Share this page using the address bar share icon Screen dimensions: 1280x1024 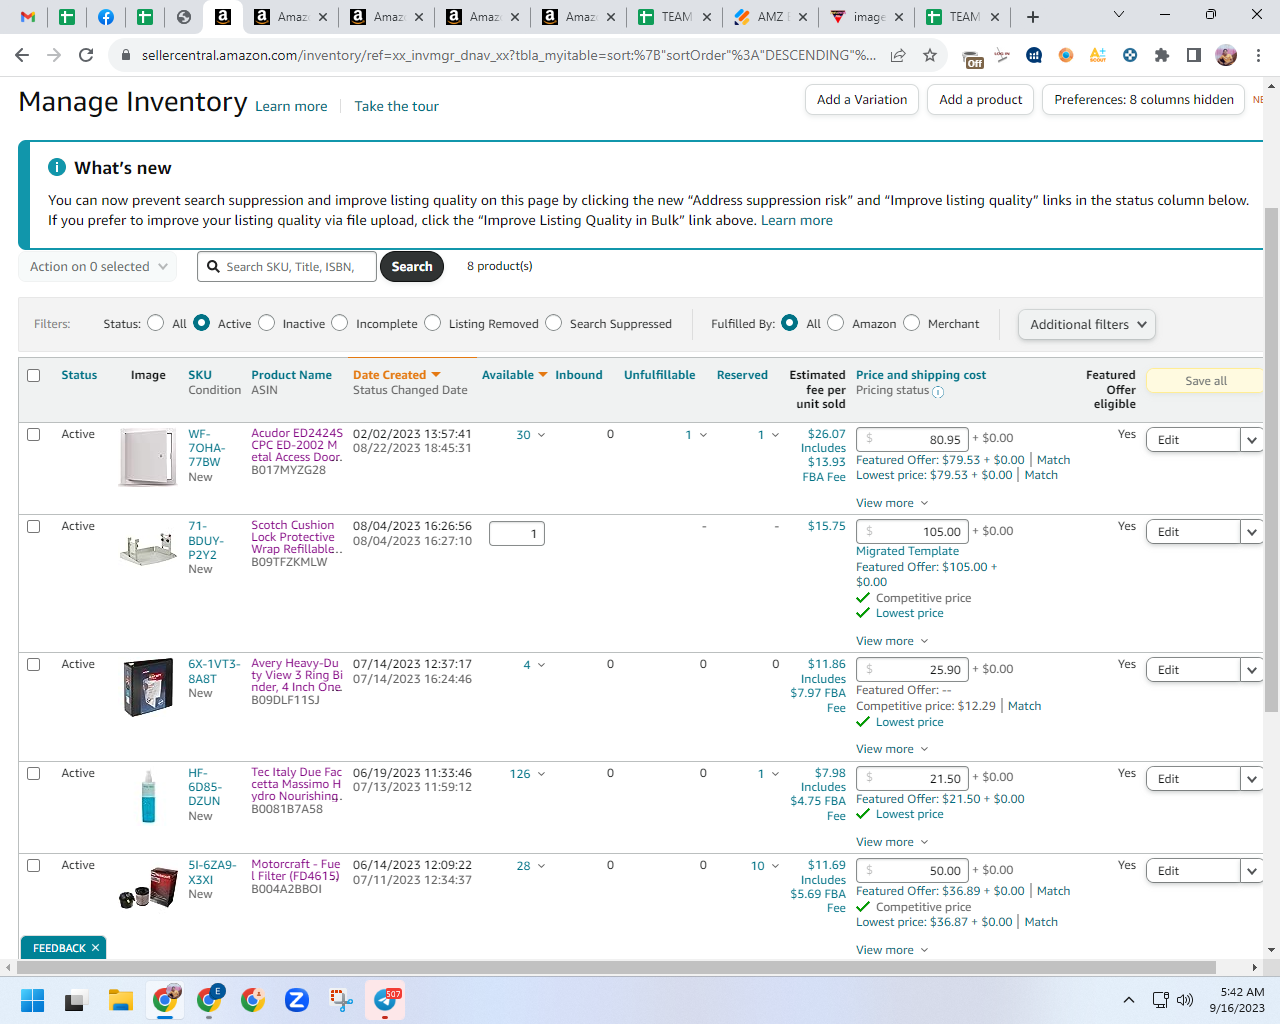pos(898,55)
